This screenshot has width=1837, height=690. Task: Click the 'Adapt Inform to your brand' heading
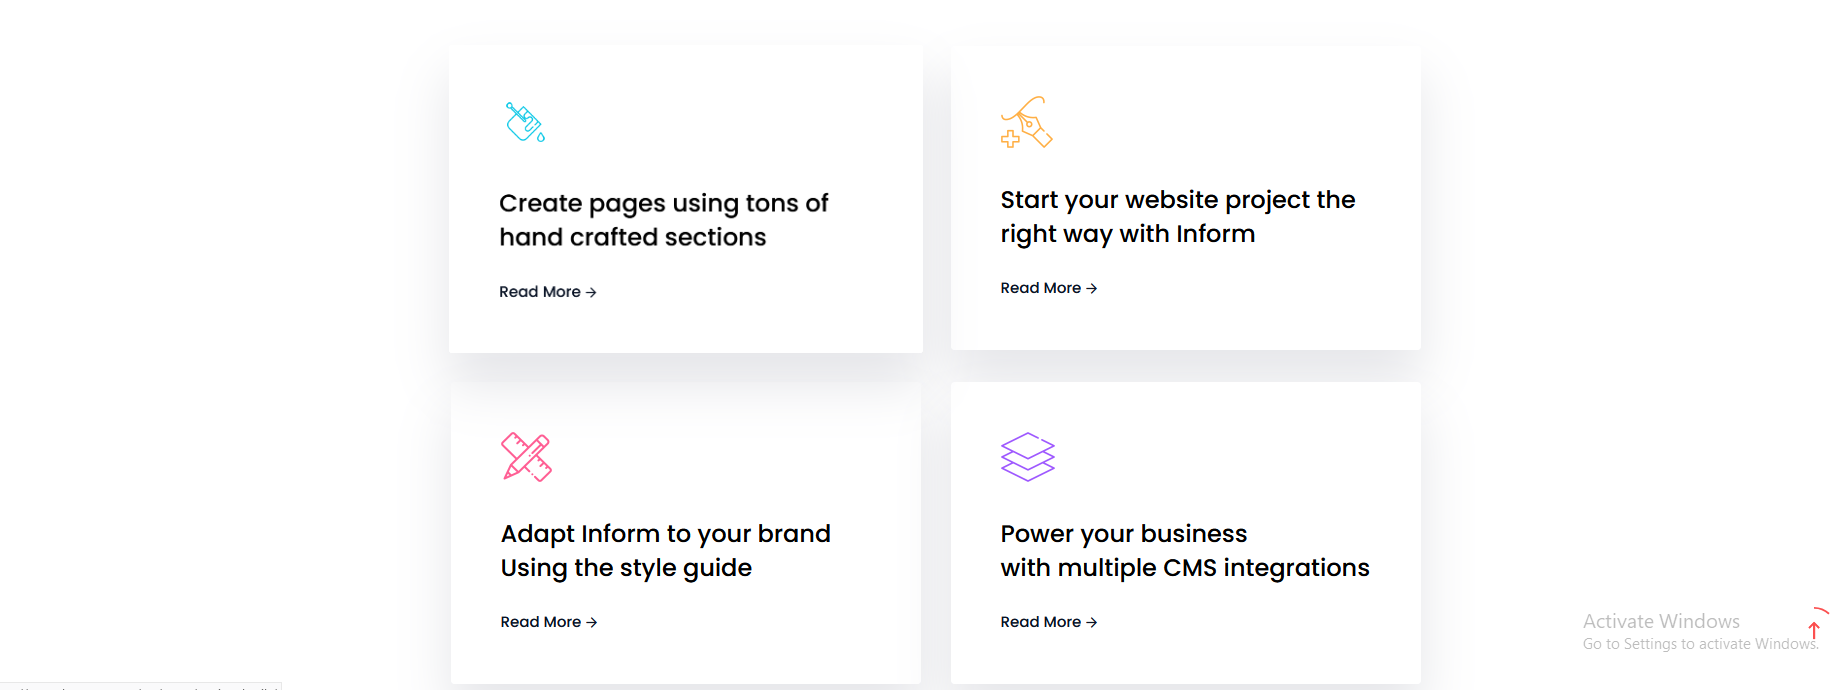click(x=666, y=534)
